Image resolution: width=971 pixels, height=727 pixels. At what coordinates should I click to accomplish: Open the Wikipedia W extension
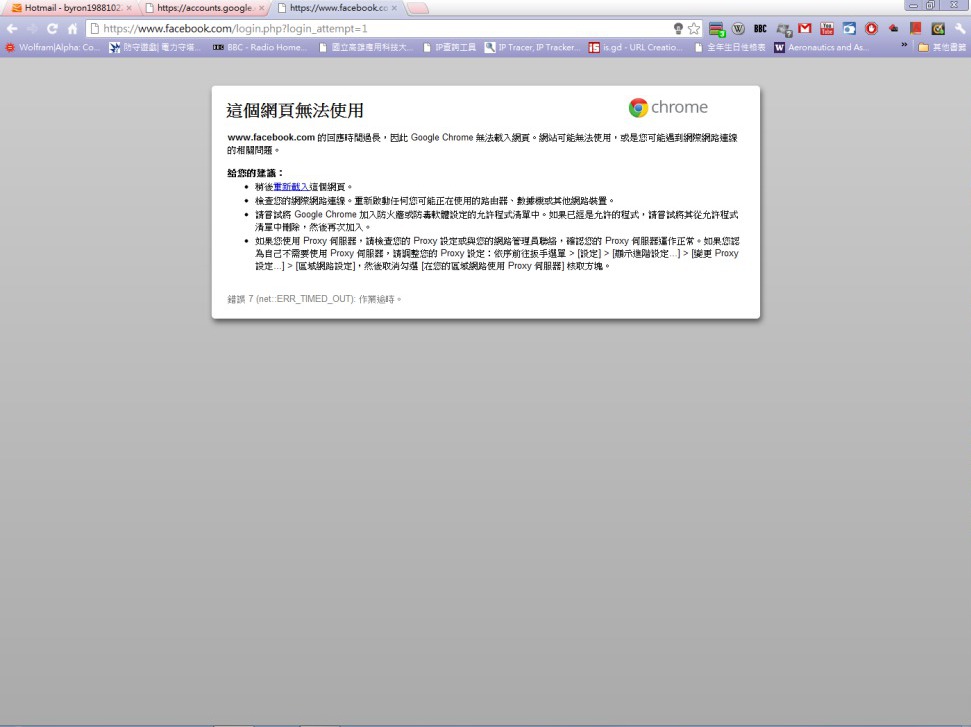pyautogui.click(x=738, y=28)
